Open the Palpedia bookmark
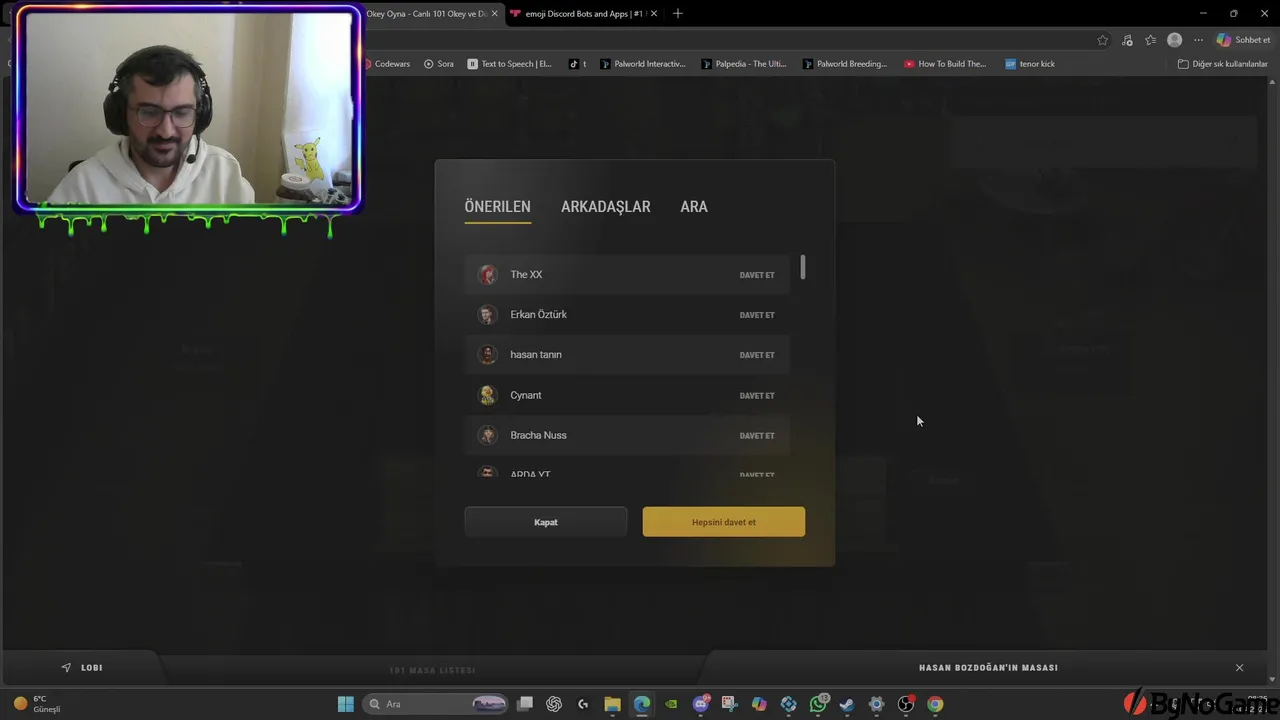This screenshot has width=1280, height=720. click(x=744, y=64)
